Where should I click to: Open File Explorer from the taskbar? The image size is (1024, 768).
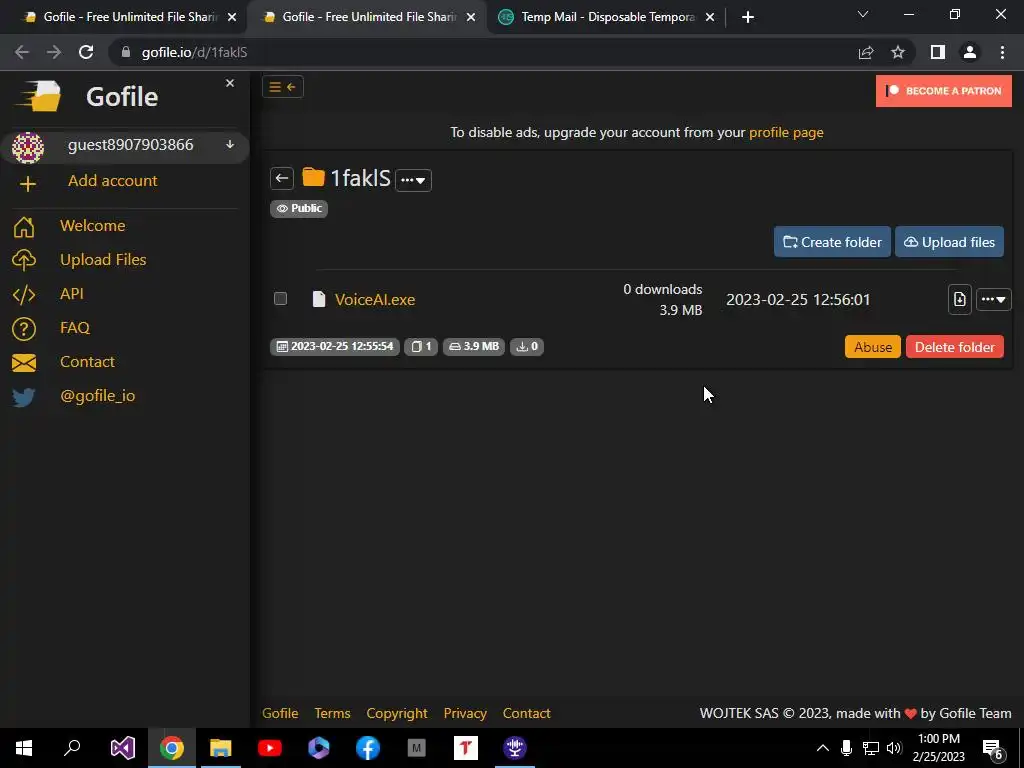click(221, 748)
